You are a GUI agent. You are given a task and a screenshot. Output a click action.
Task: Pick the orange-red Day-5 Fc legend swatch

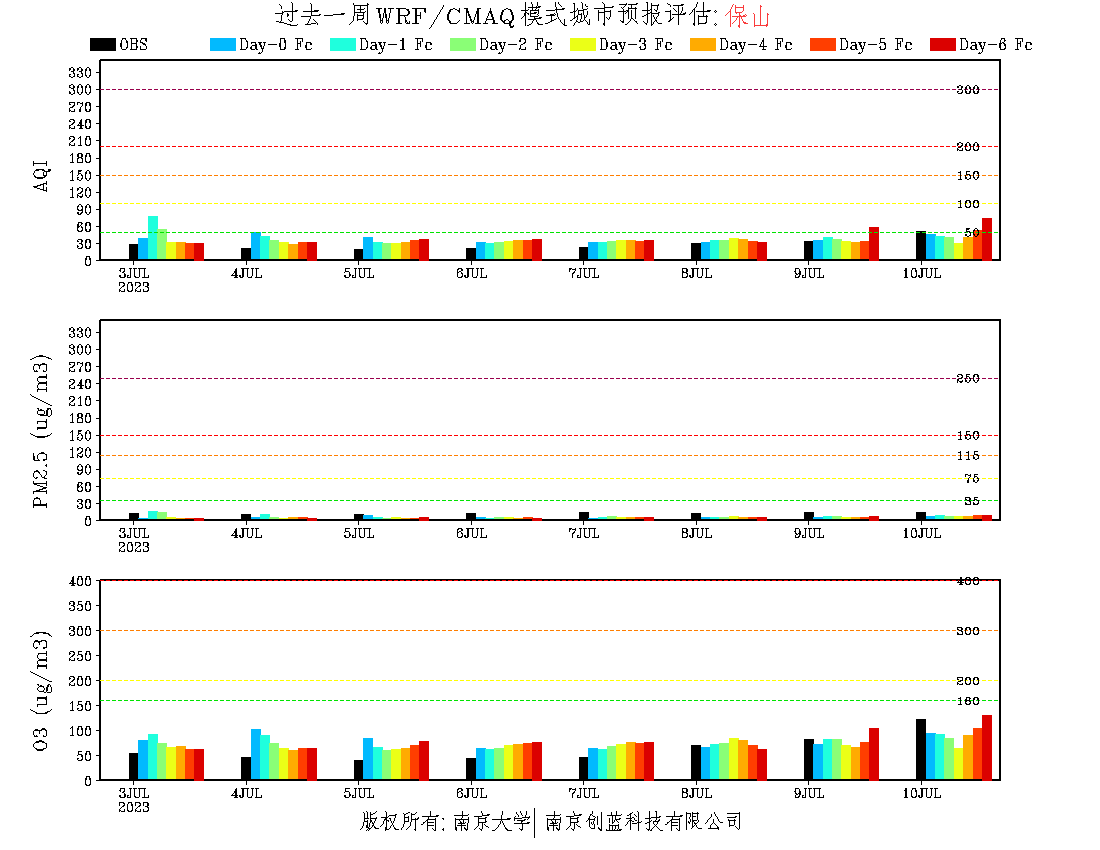822,44
